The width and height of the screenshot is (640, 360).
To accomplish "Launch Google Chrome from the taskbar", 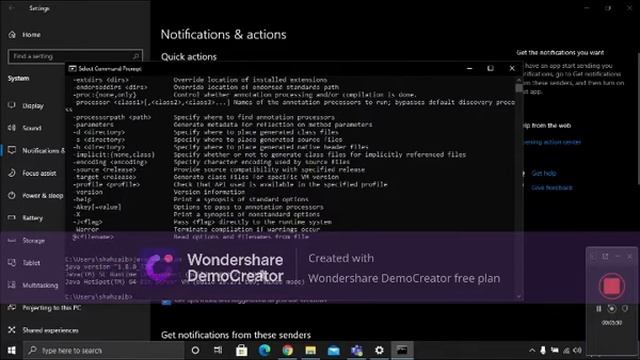I will pos(287,350).
